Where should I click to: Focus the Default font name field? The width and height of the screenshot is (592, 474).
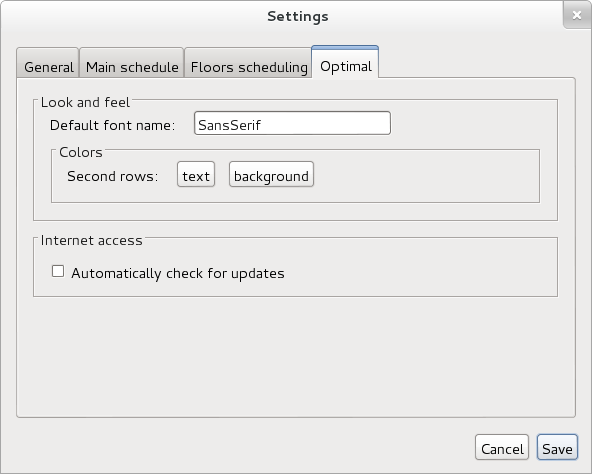click(x=292, y=123)
